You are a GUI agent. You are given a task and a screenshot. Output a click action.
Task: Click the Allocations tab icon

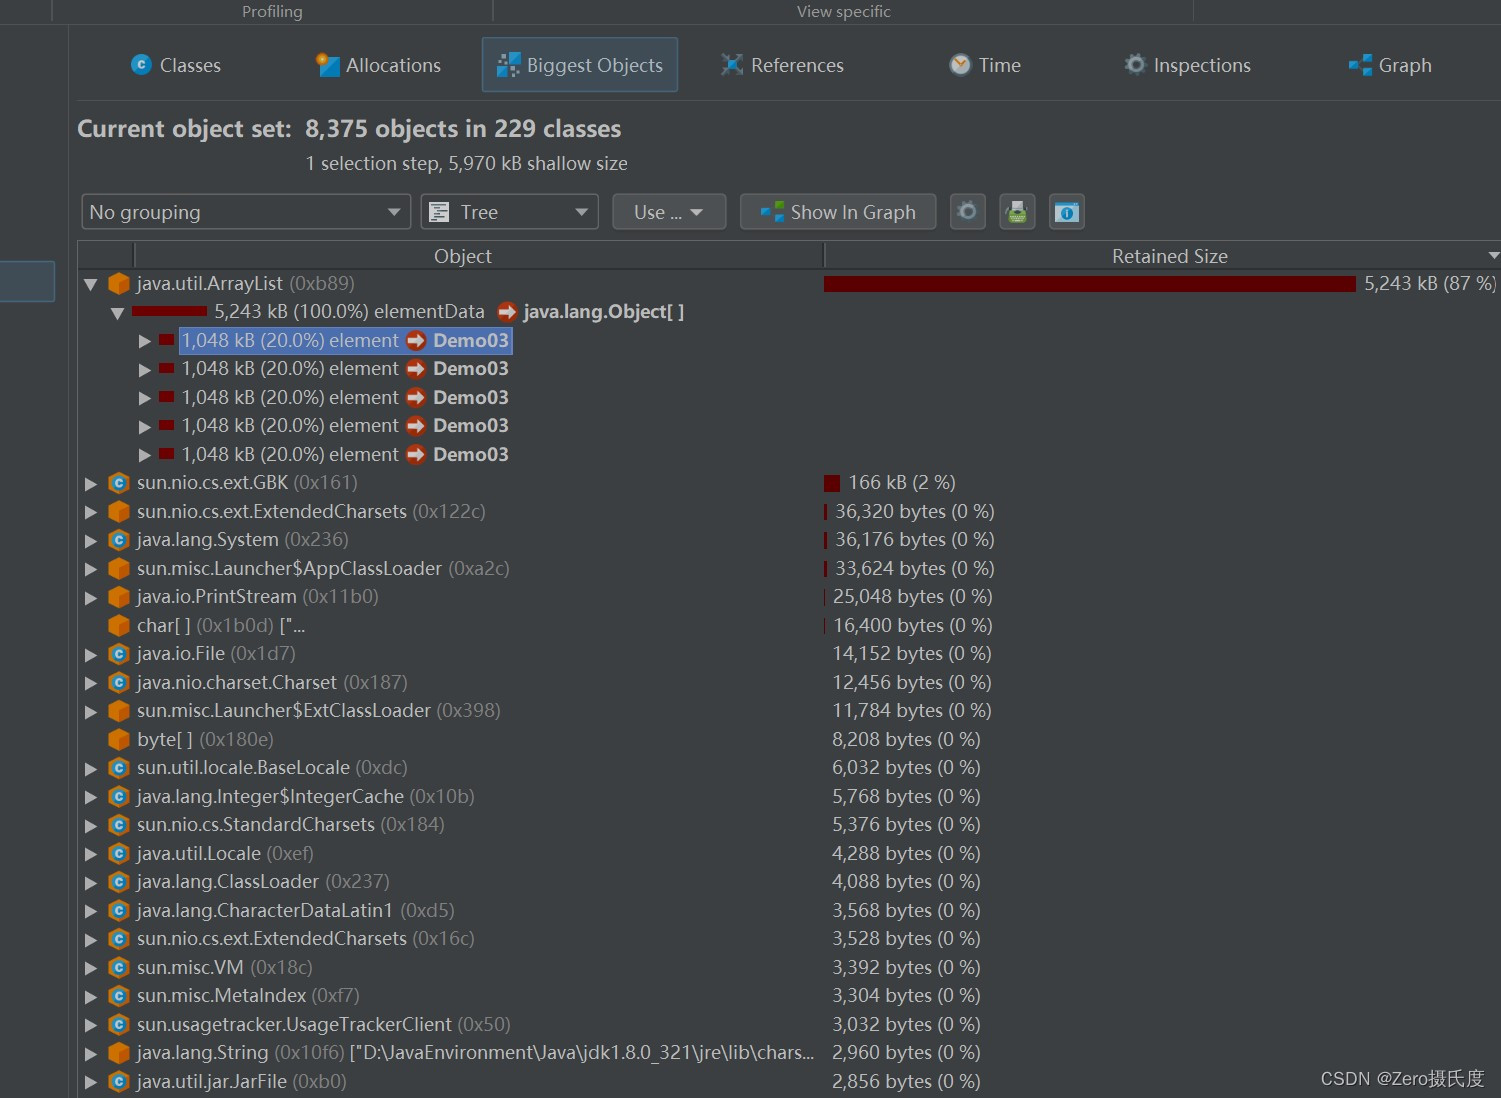[x=328, y=64]
